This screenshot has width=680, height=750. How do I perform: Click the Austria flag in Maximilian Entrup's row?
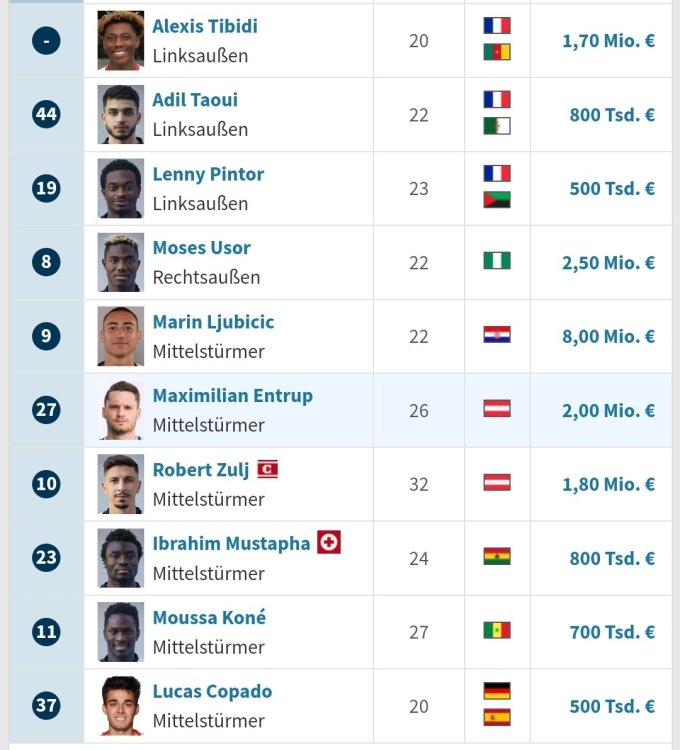(496, 409)
